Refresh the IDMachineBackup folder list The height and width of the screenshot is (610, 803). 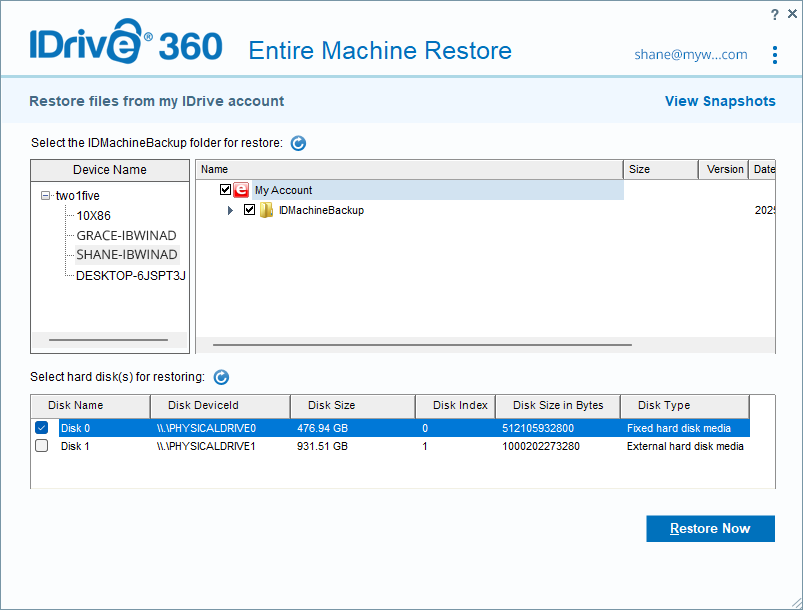tap(298, 143)
